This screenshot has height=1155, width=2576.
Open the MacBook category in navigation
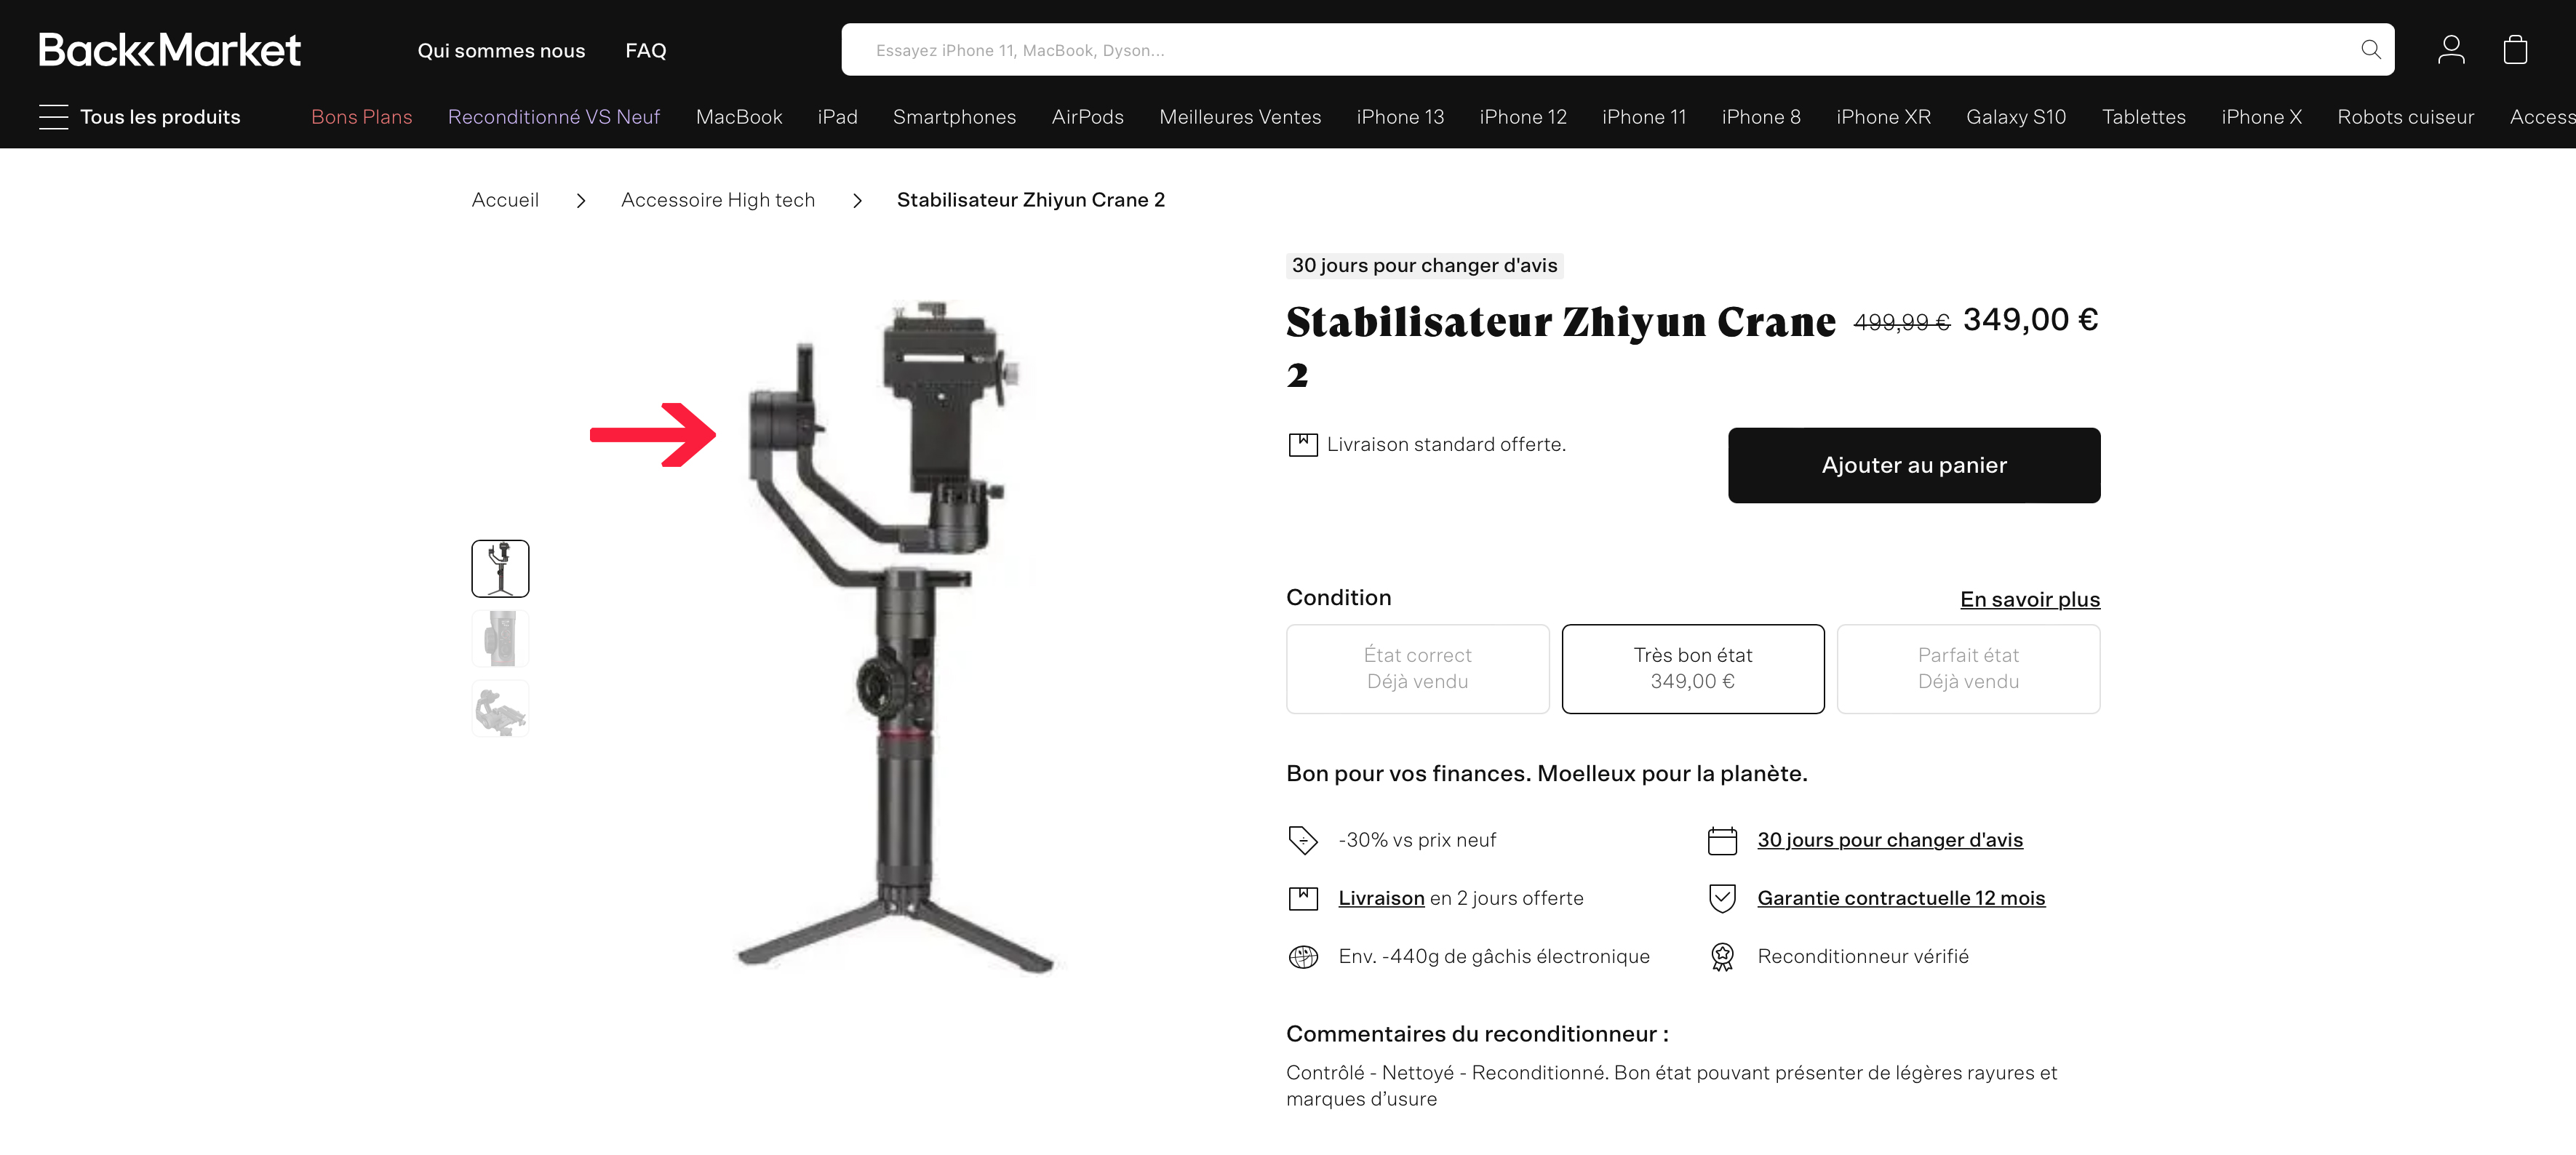pos(739,117)
